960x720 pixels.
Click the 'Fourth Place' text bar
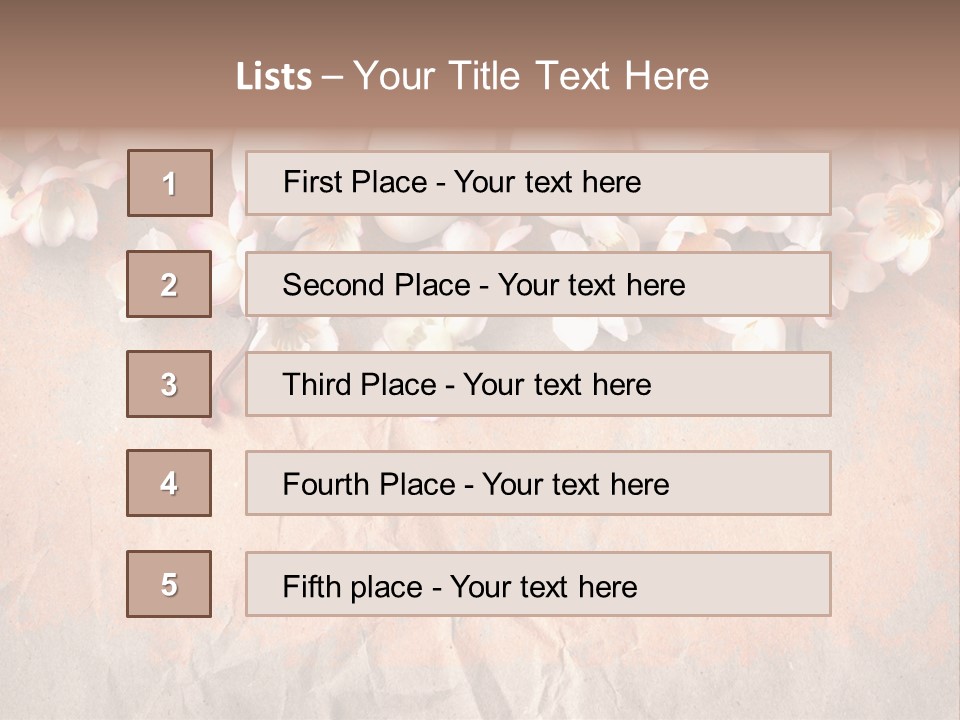click(x=538, y=484)
